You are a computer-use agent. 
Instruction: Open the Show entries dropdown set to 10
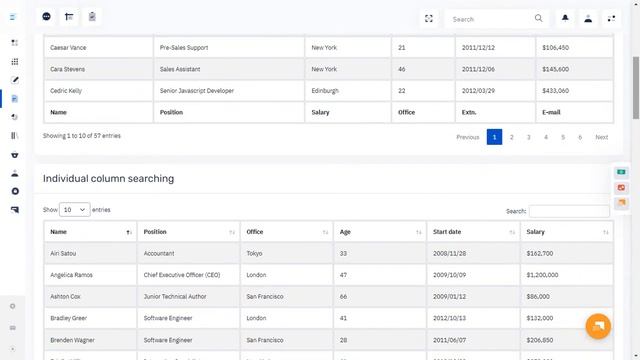(x=75, y=210)
